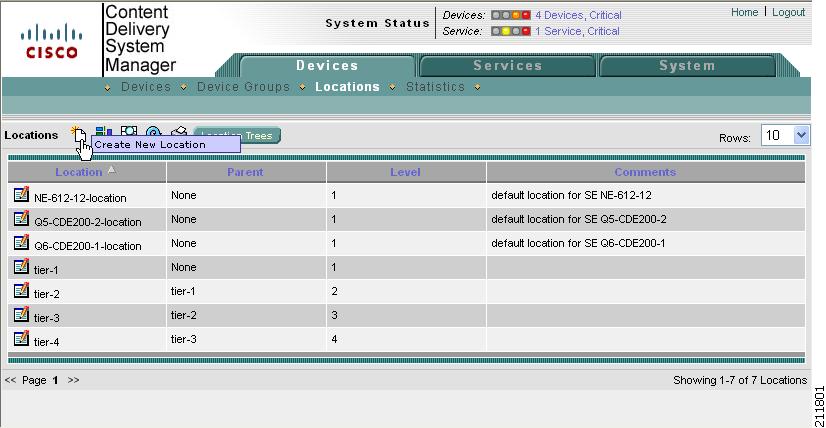The image size is (826, 428).
Task: Open the '1 Service, Critical' link
Action: 577,31
